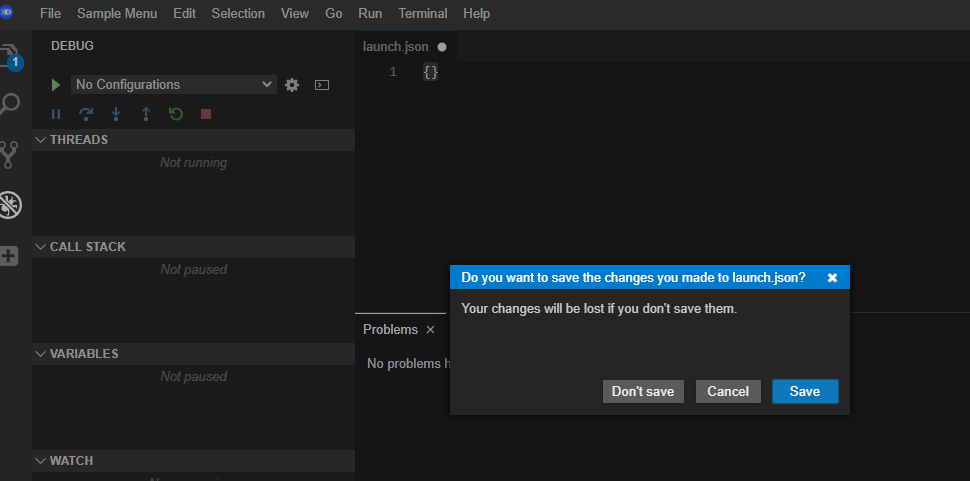
Task: Open the File menu
Action: pyautogui.click(x=50, y=13)
